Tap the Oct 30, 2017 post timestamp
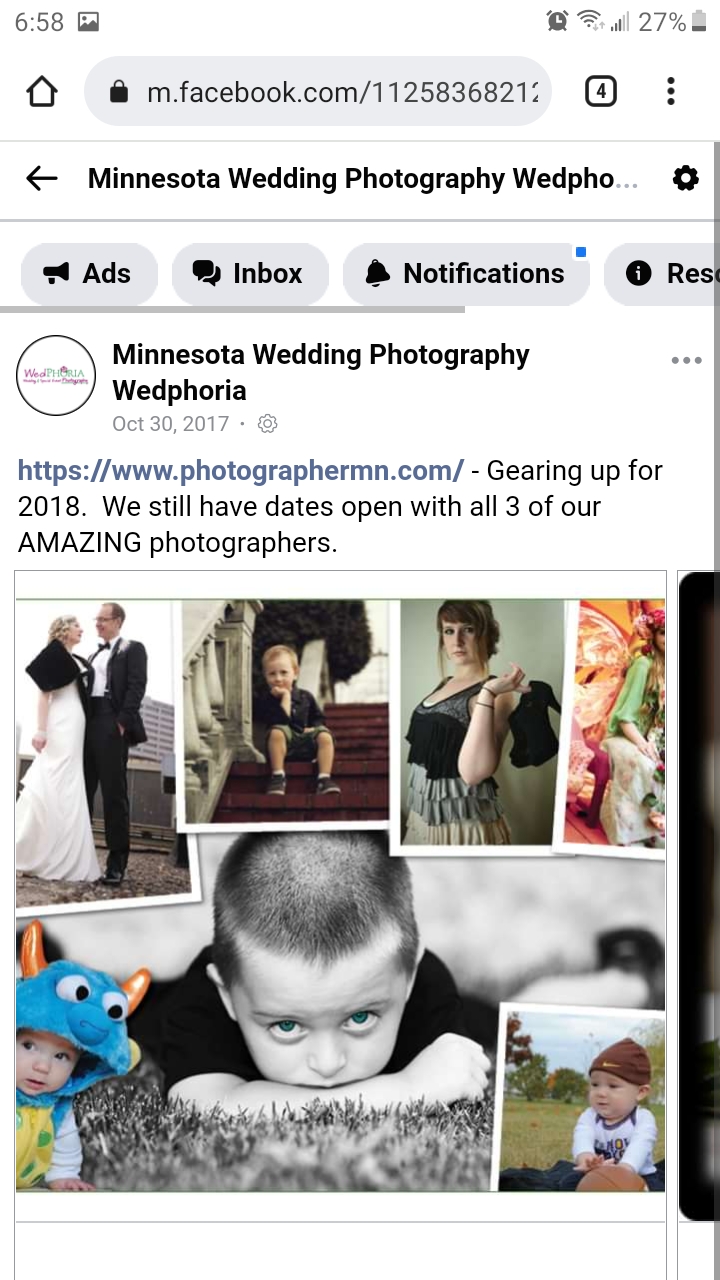720x1280 pixels. [171, 424]
